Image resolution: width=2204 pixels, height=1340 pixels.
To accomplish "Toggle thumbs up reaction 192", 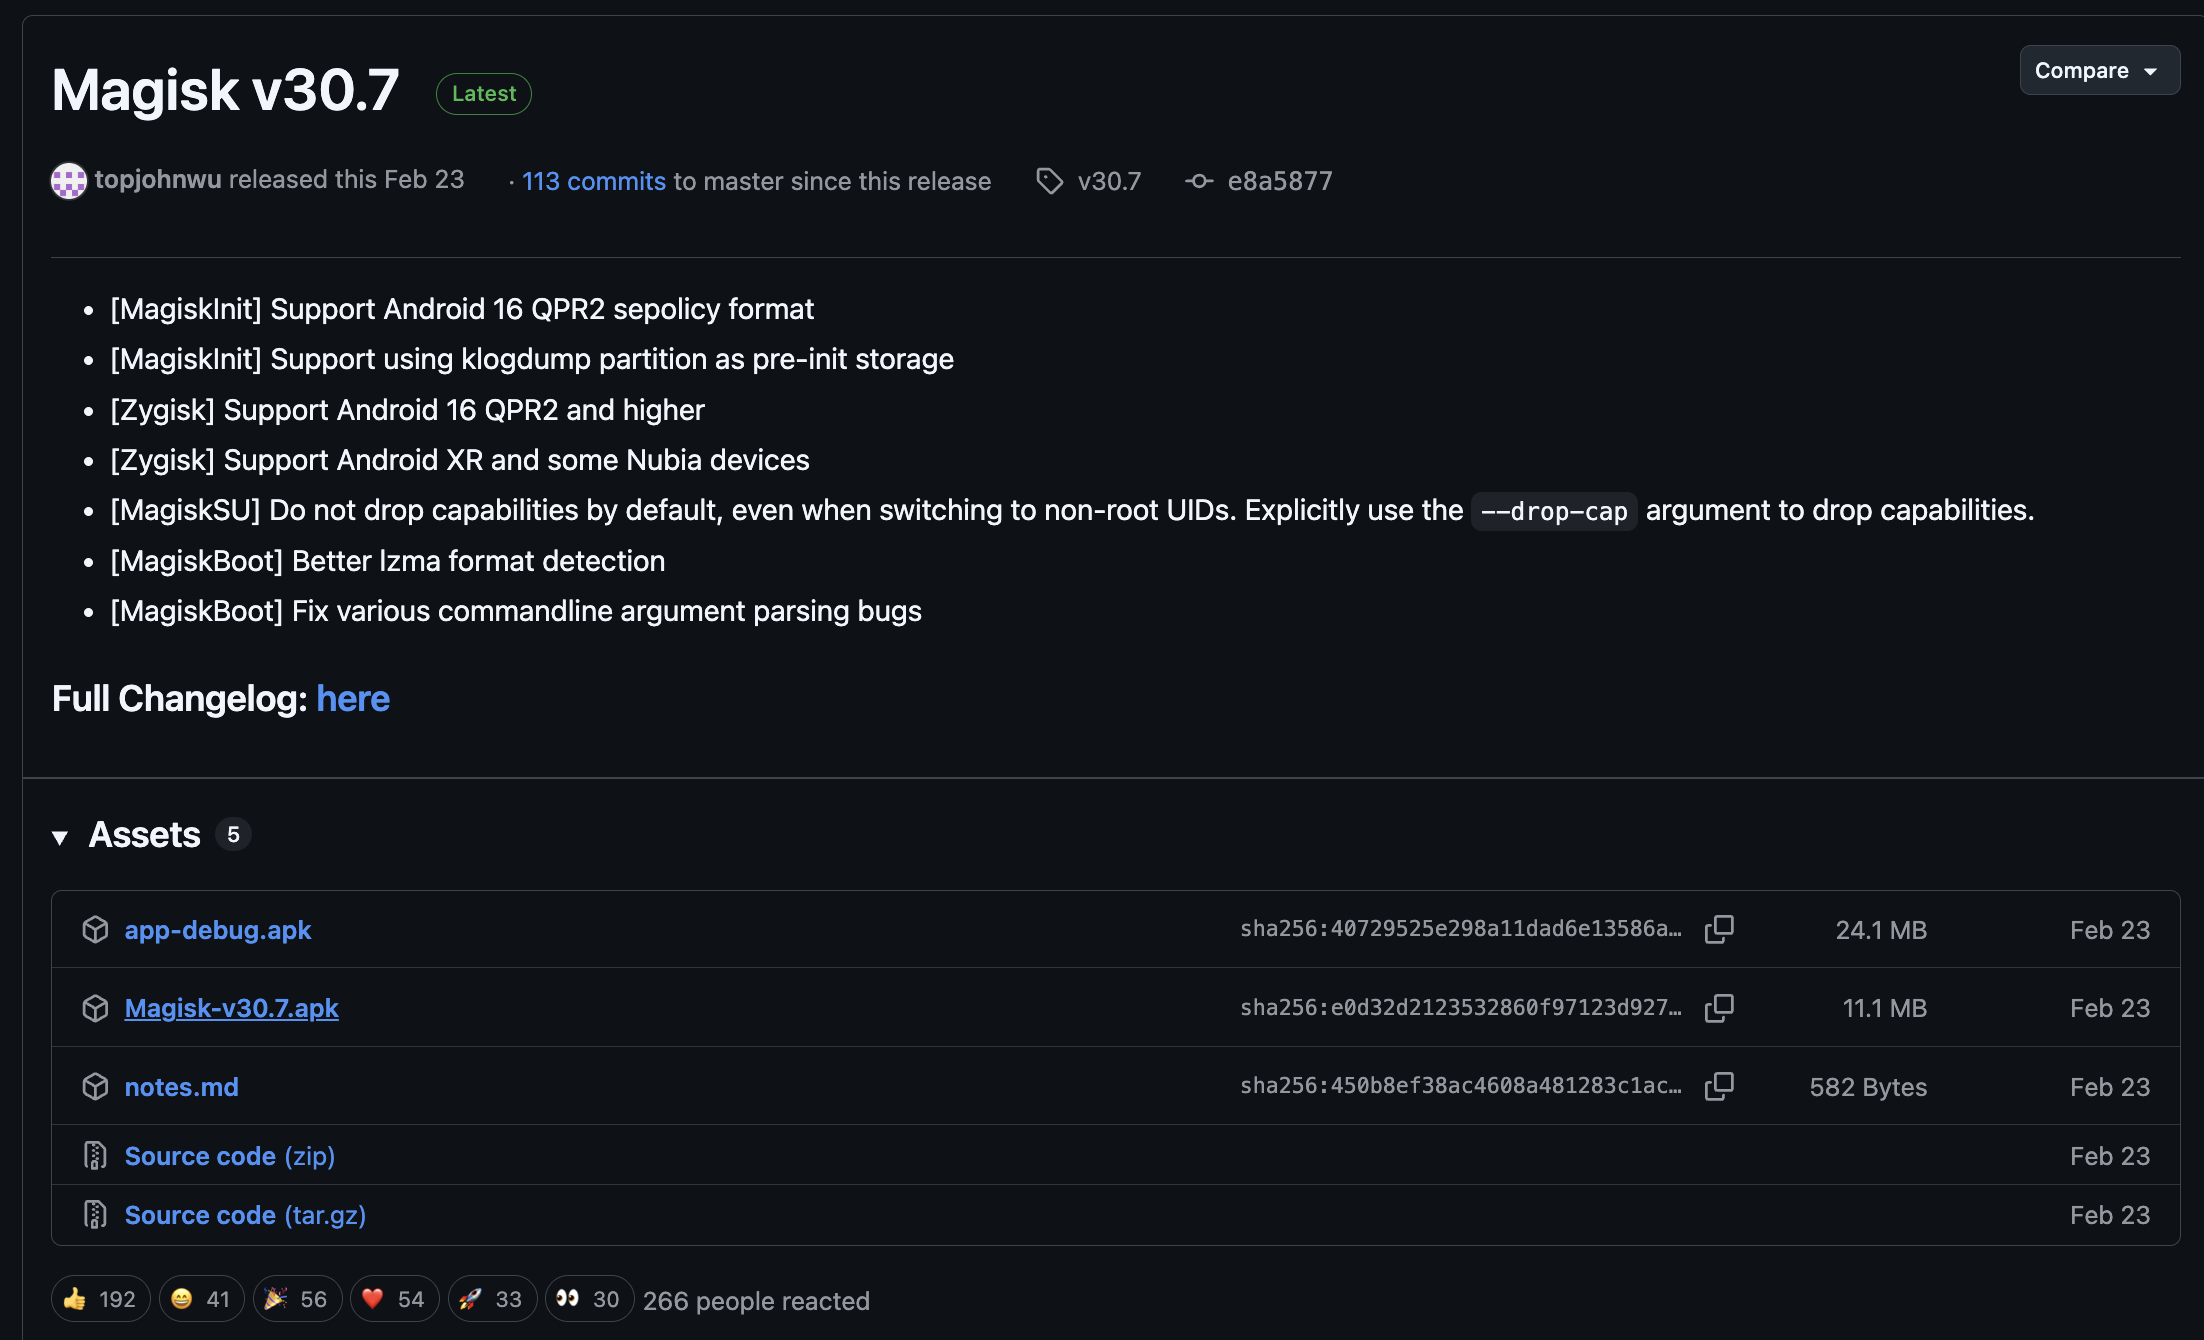I will click(x=100, y=1299).
